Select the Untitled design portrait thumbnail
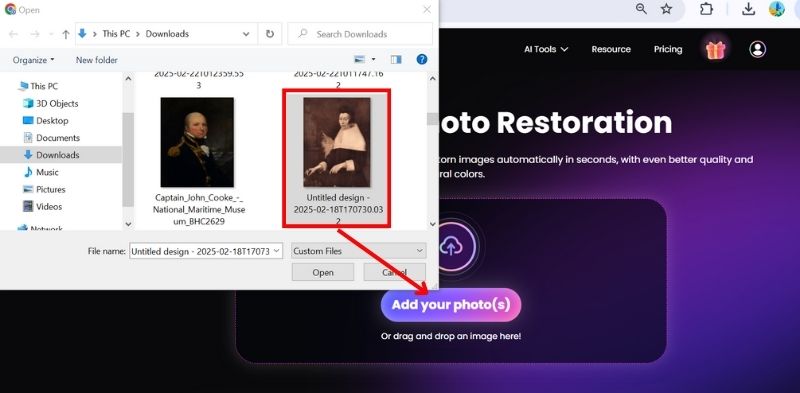800x393 pixels. 337,142
